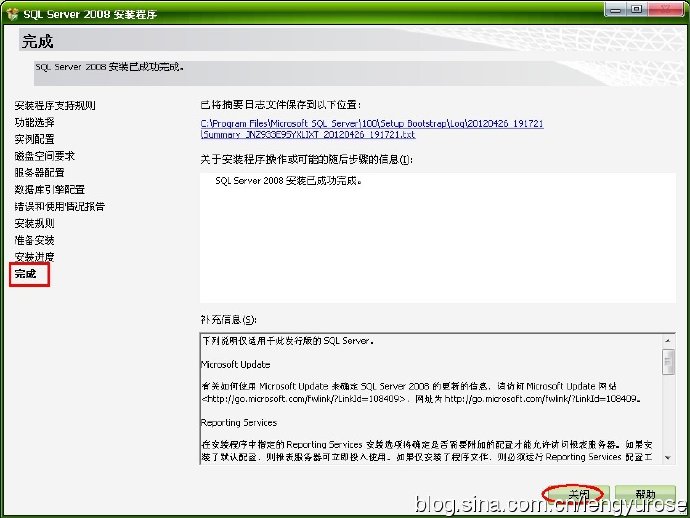Select the 安装进度 step in the sidebar
Image resolution: width=690 pixels, height=518 pixels.
point(34,257)
